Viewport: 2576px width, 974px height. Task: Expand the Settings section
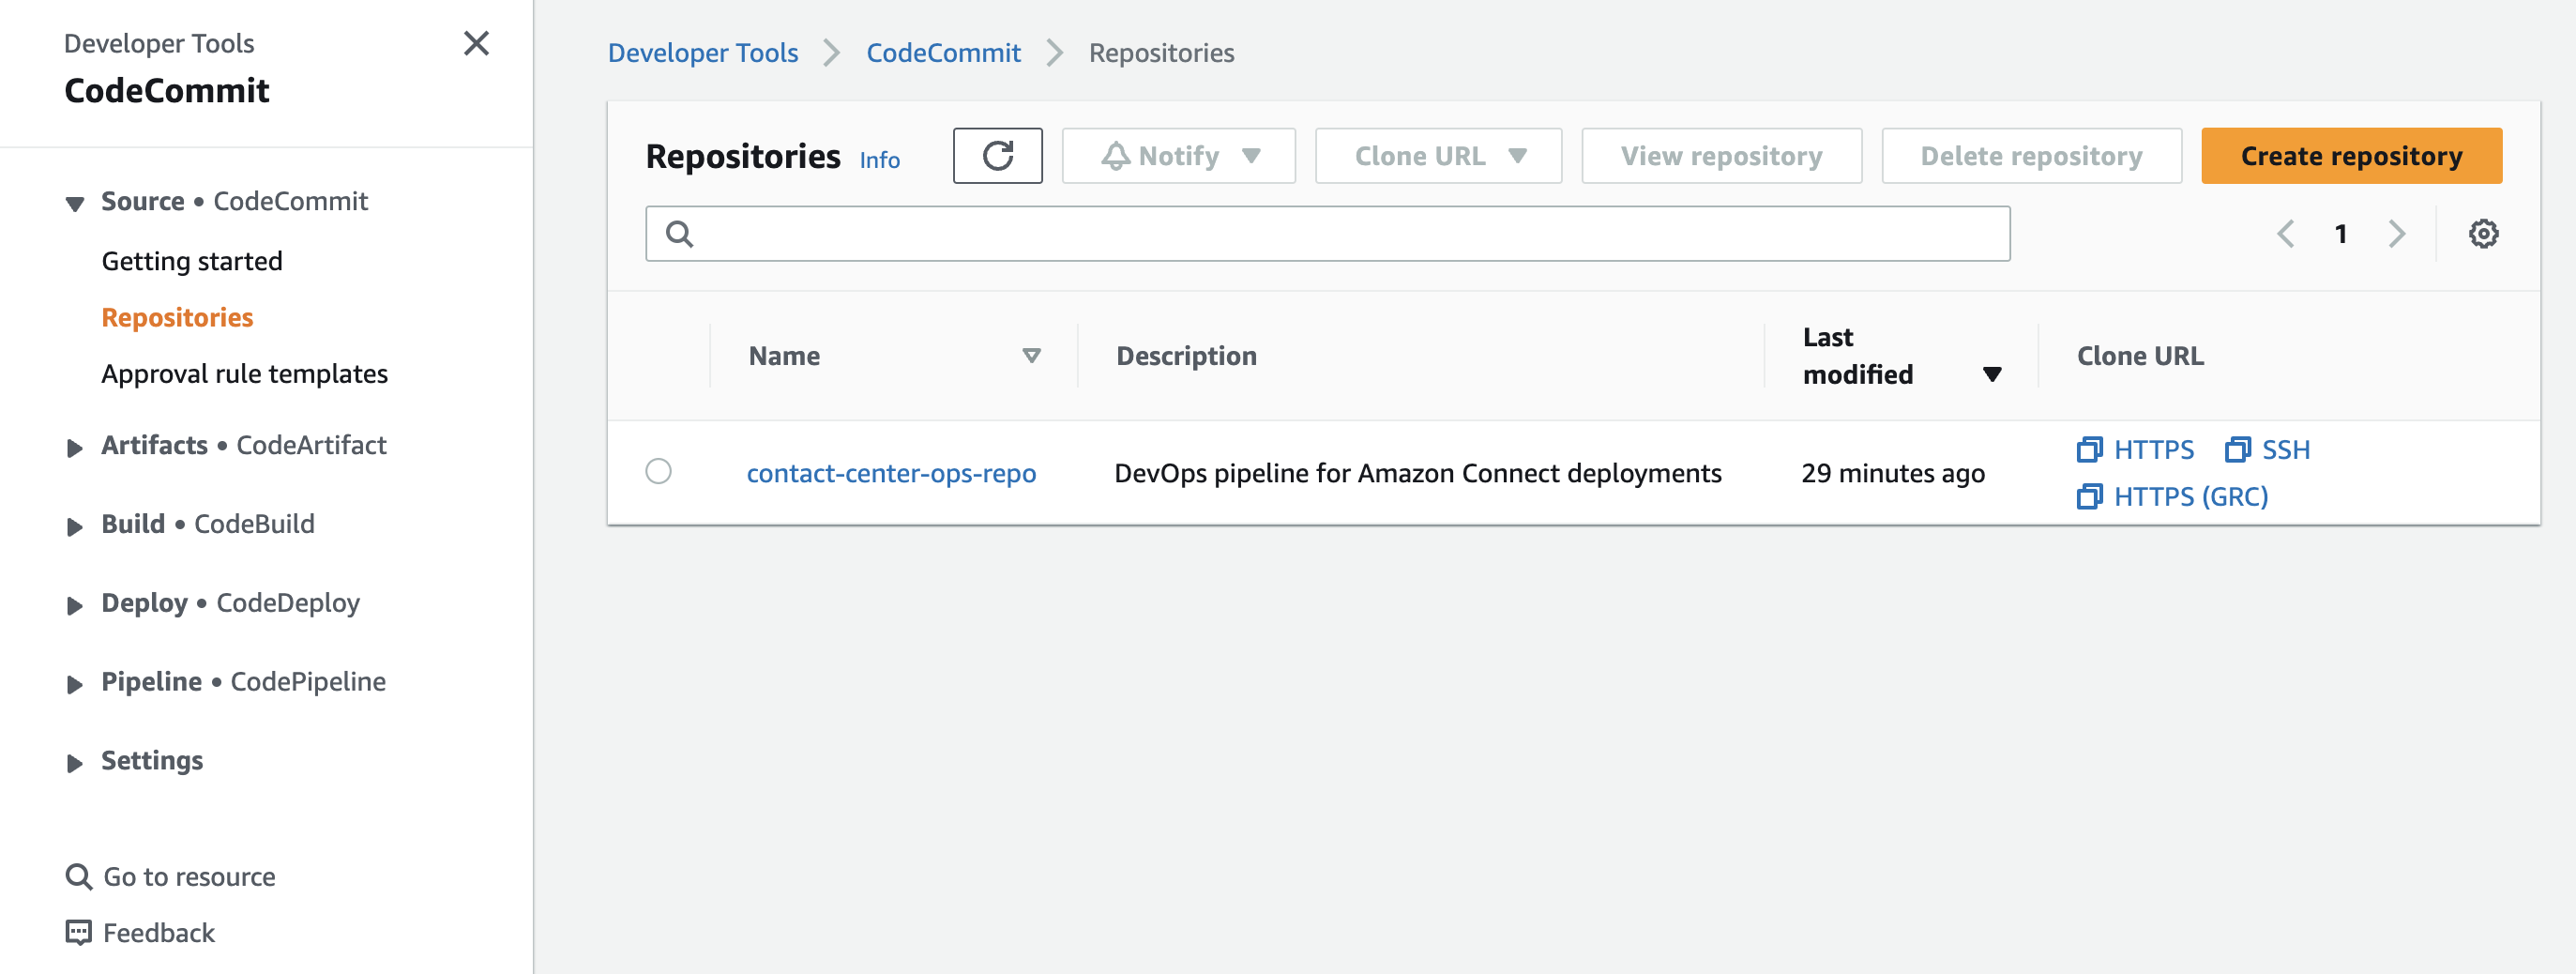[74, 763]
